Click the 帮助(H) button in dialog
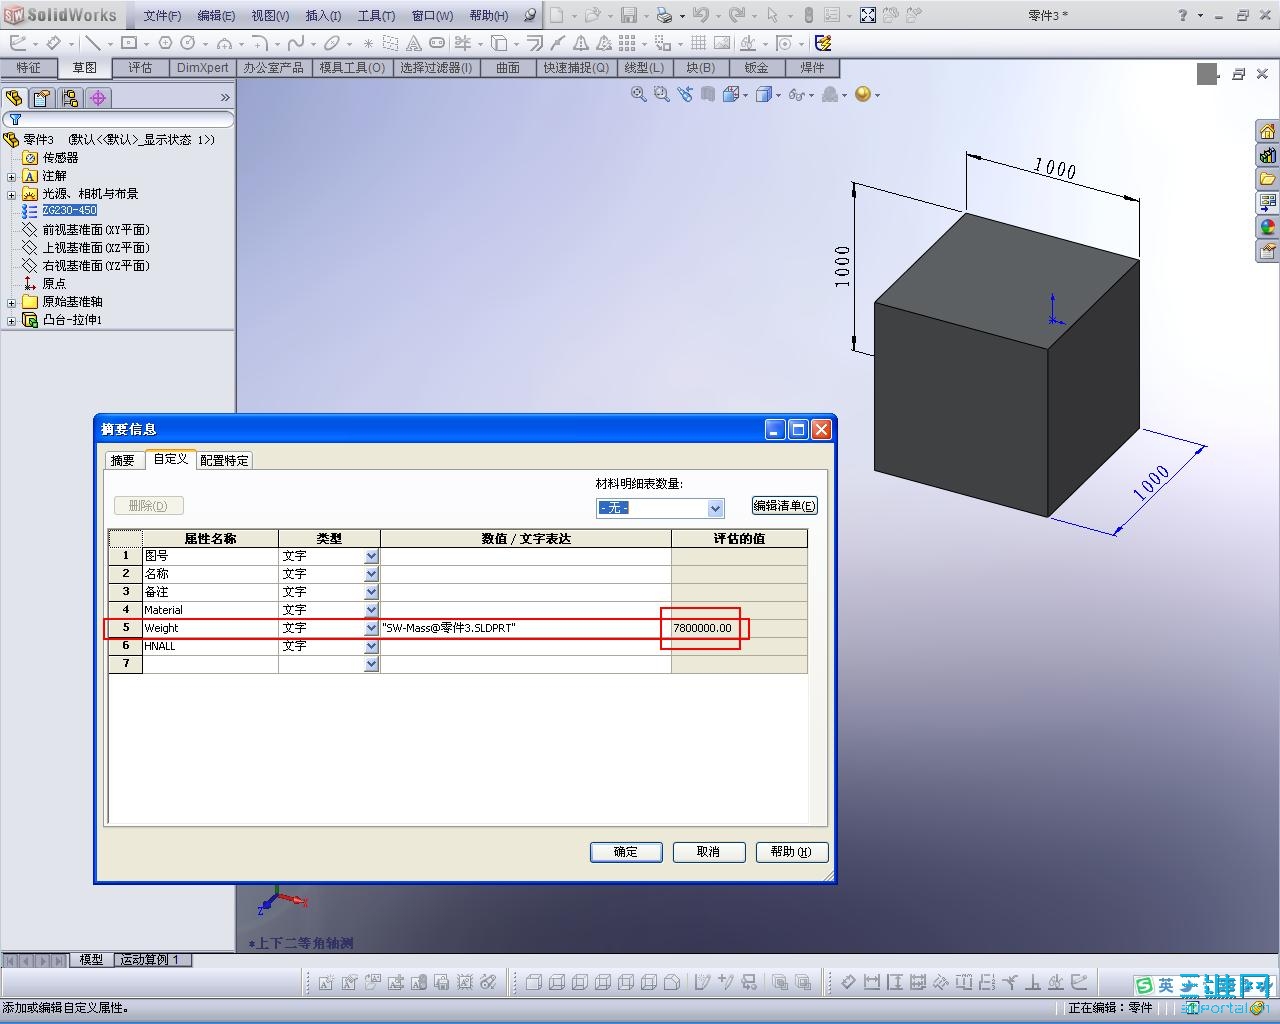The height and width of the screenshot is (1024, 1280). click(x=792, y=852)
